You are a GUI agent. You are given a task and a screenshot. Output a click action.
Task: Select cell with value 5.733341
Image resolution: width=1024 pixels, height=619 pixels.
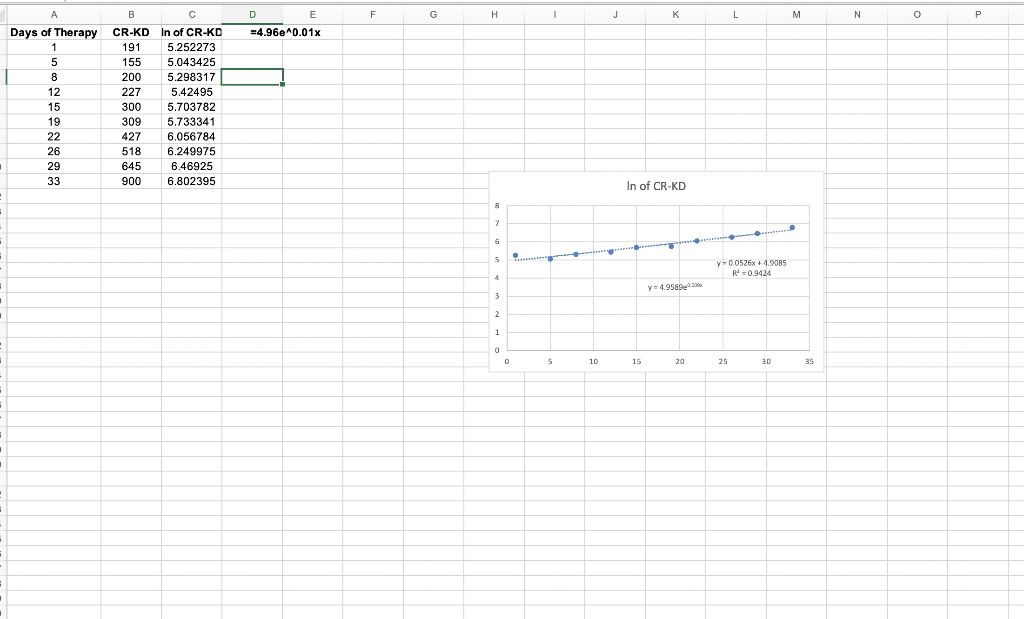pos(191,121)
